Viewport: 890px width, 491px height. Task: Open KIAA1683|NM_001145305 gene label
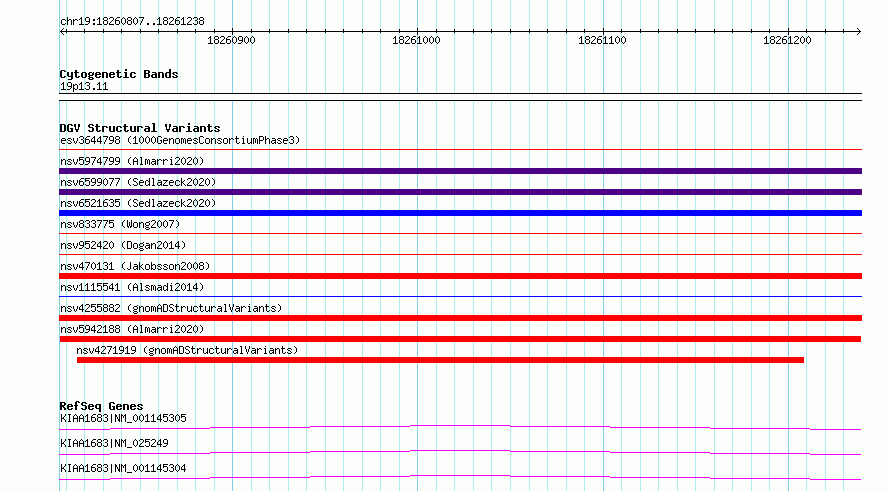pyautogui.click(x=123, y=418)
